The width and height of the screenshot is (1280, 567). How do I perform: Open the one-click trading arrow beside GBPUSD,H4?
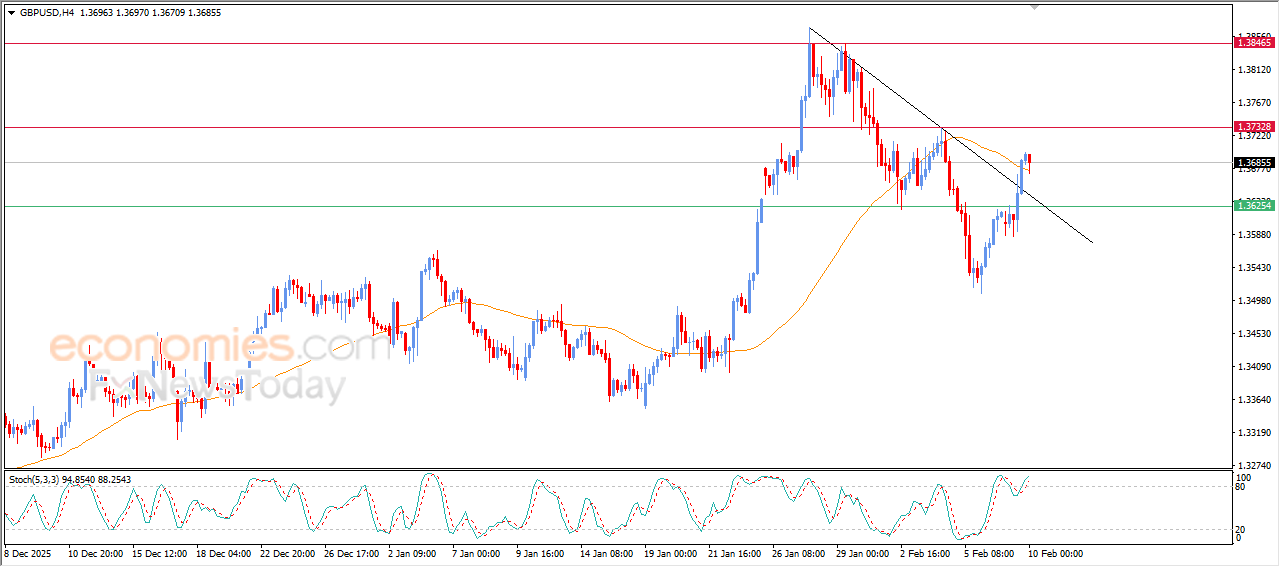click(x=11, y=13)
